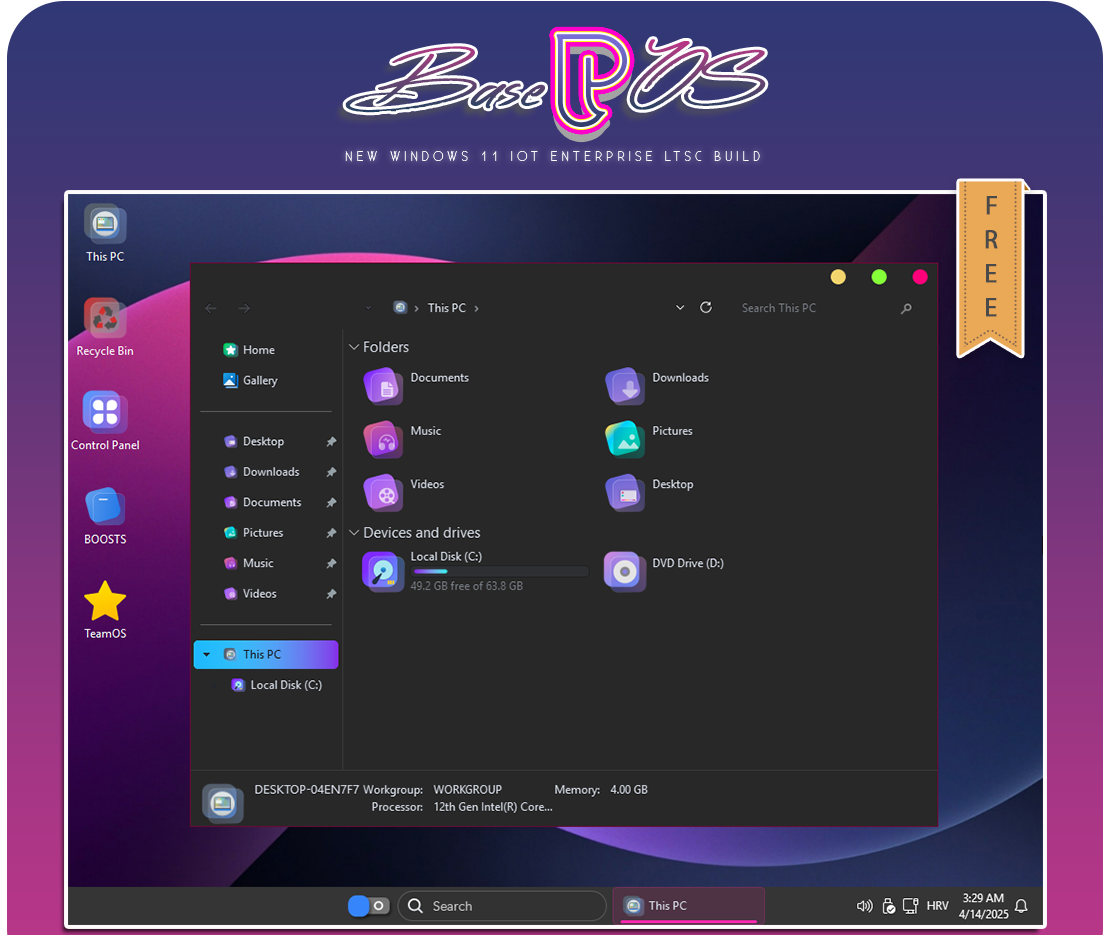Click the security icon in system tray
Image resolution: width=1110 pixels, height=935 pixels.
tap(888, 906)
